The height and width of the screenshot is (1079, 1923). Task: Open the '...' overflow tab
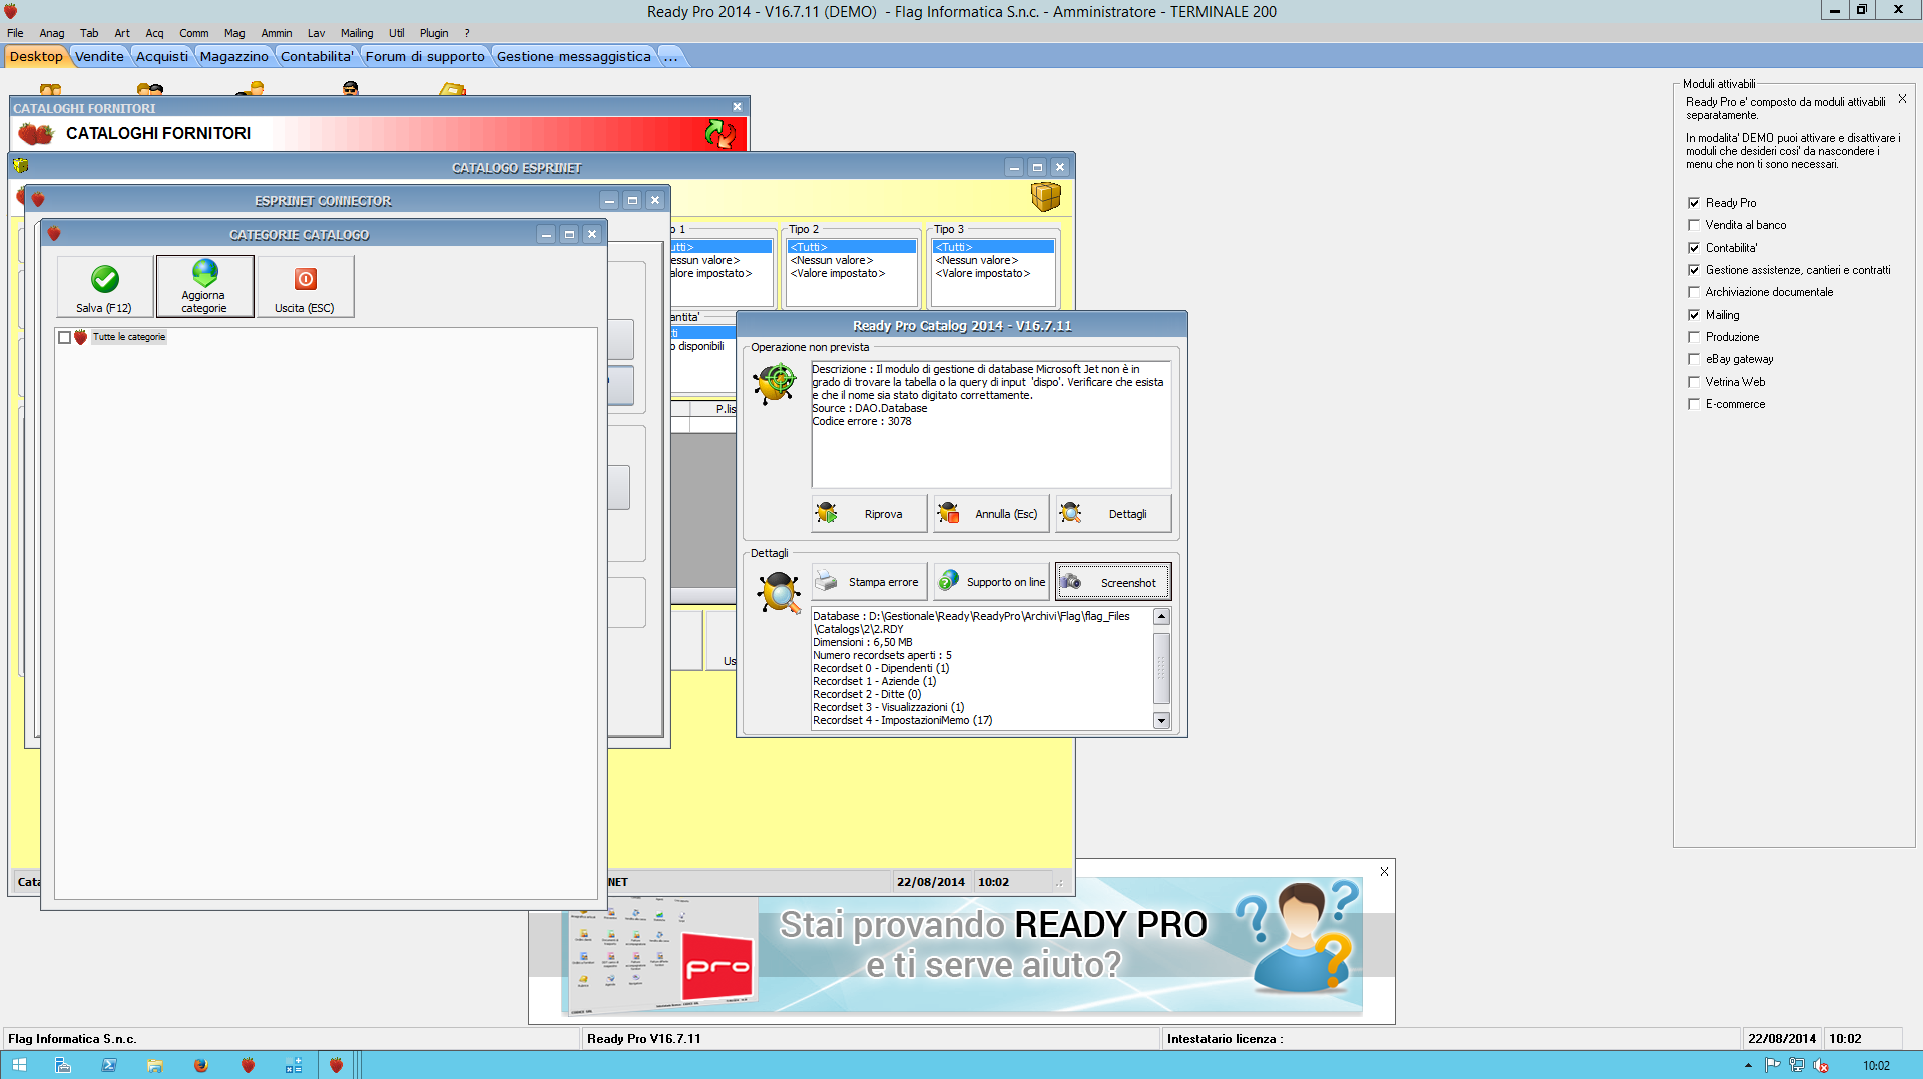pos(670,56)
